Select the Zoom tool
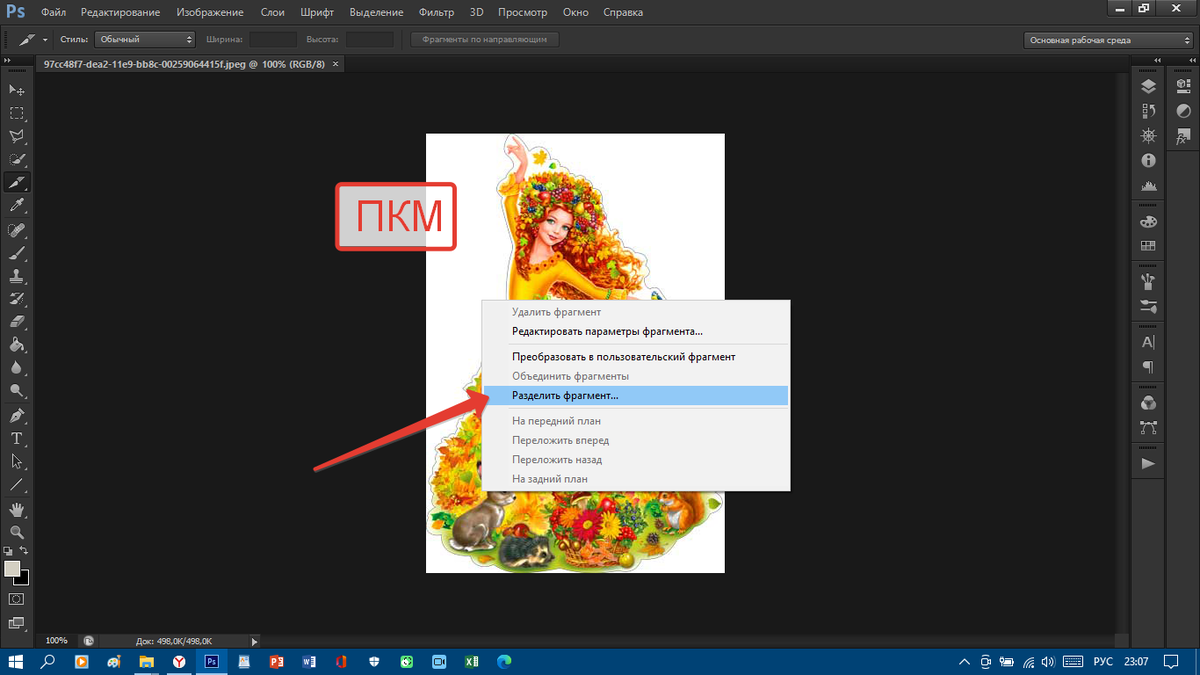The width and height of the screenshot is (1200, 675). pos(17,532)
